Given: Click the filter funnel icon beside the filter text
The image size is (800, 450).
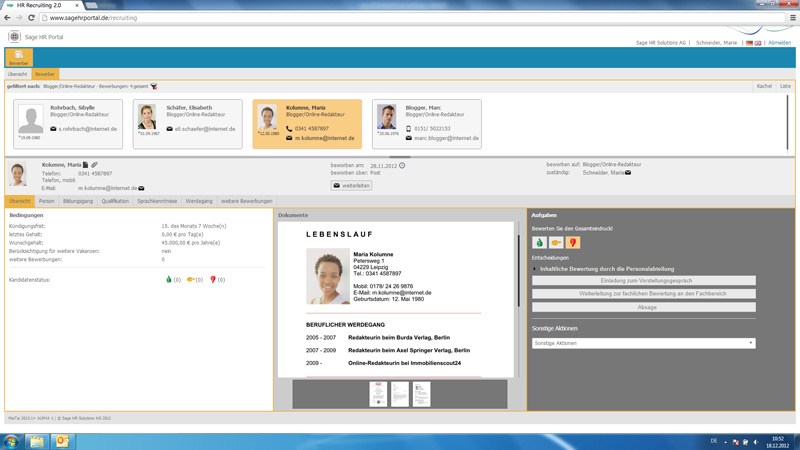Looking at the screenshot, I should point(154,87).
